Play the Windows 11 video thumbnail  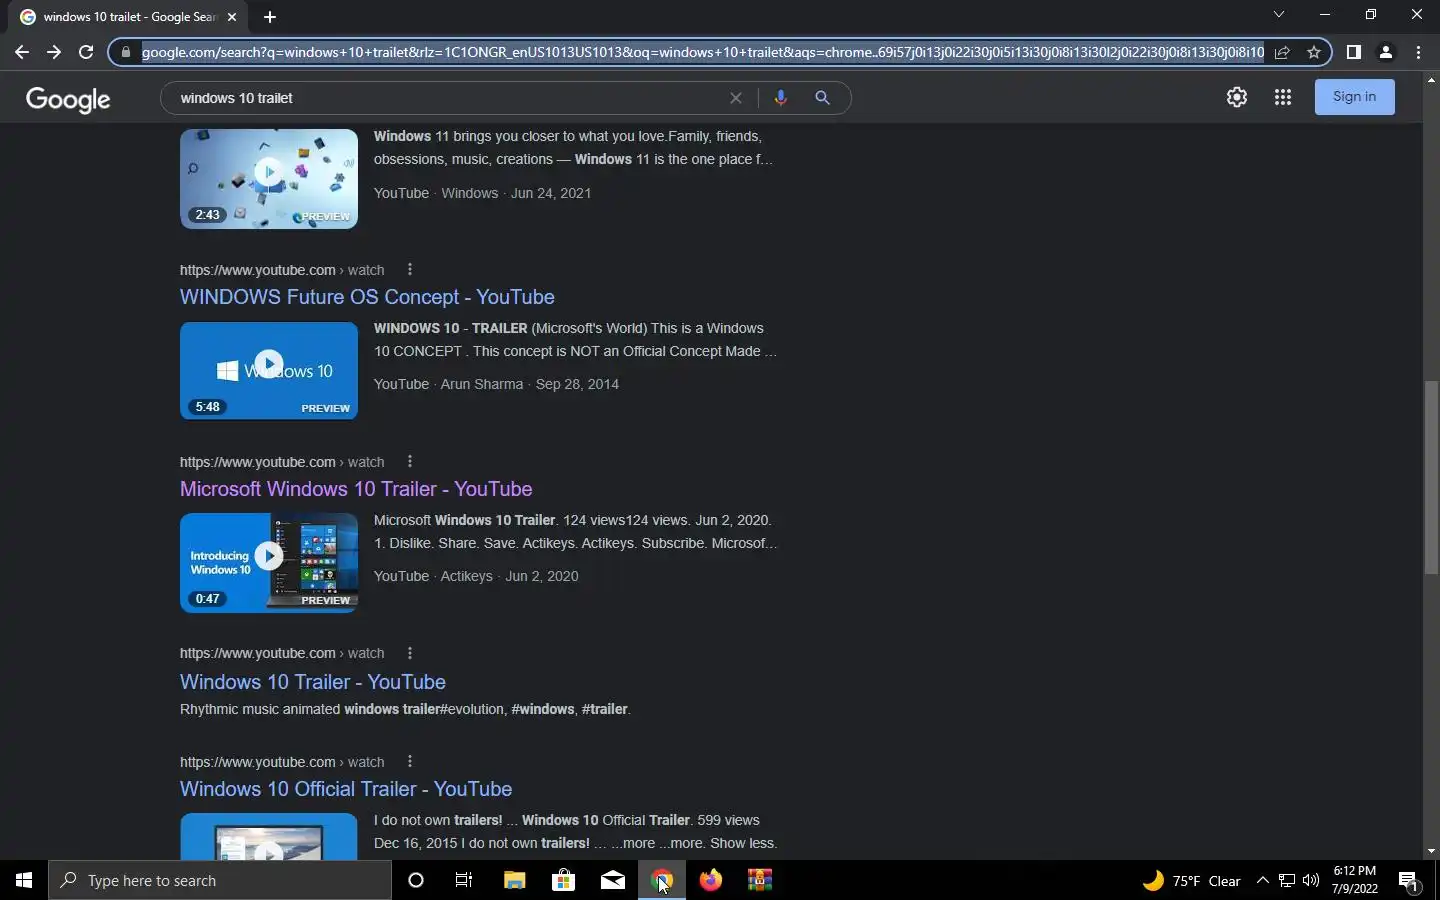(268, 178)
